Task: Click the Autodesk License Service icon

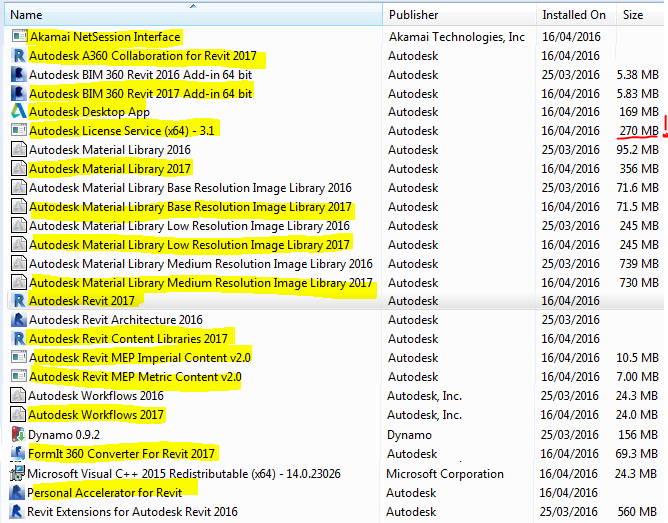Action: point(19,130)
